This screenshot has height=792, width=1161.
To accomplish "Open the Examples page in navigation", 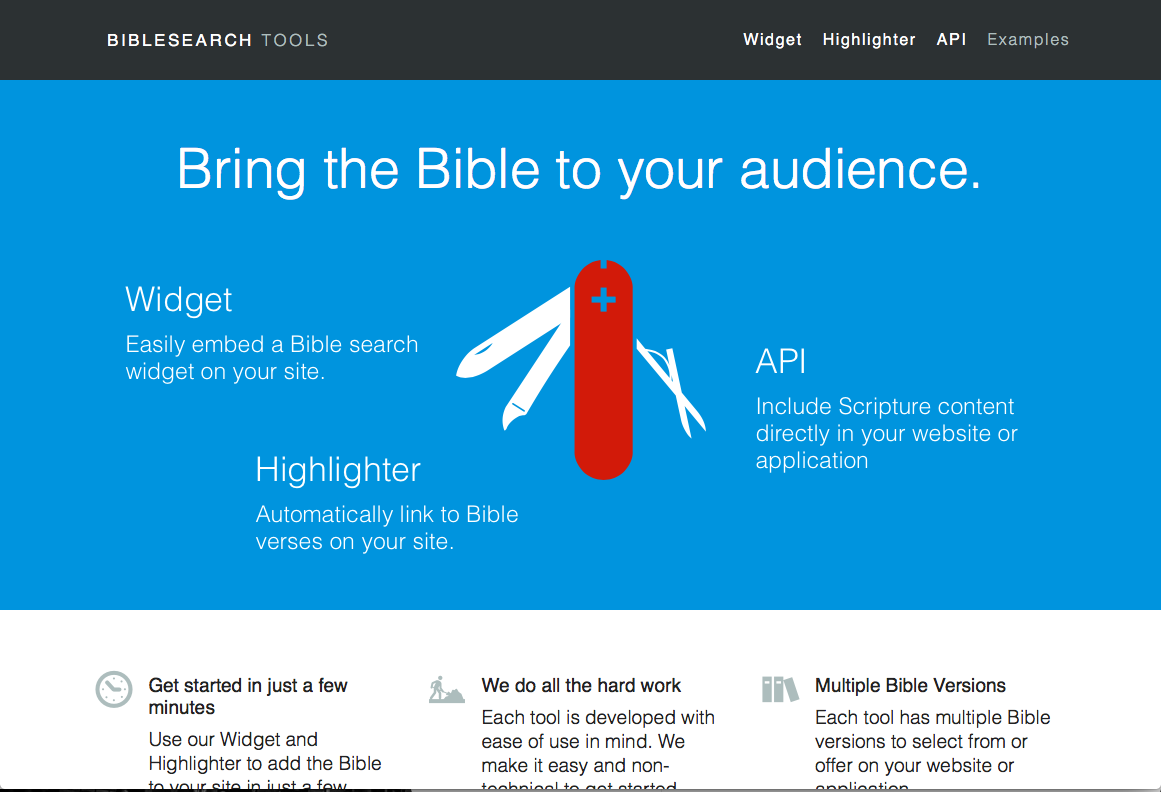I will [1028, 40].
